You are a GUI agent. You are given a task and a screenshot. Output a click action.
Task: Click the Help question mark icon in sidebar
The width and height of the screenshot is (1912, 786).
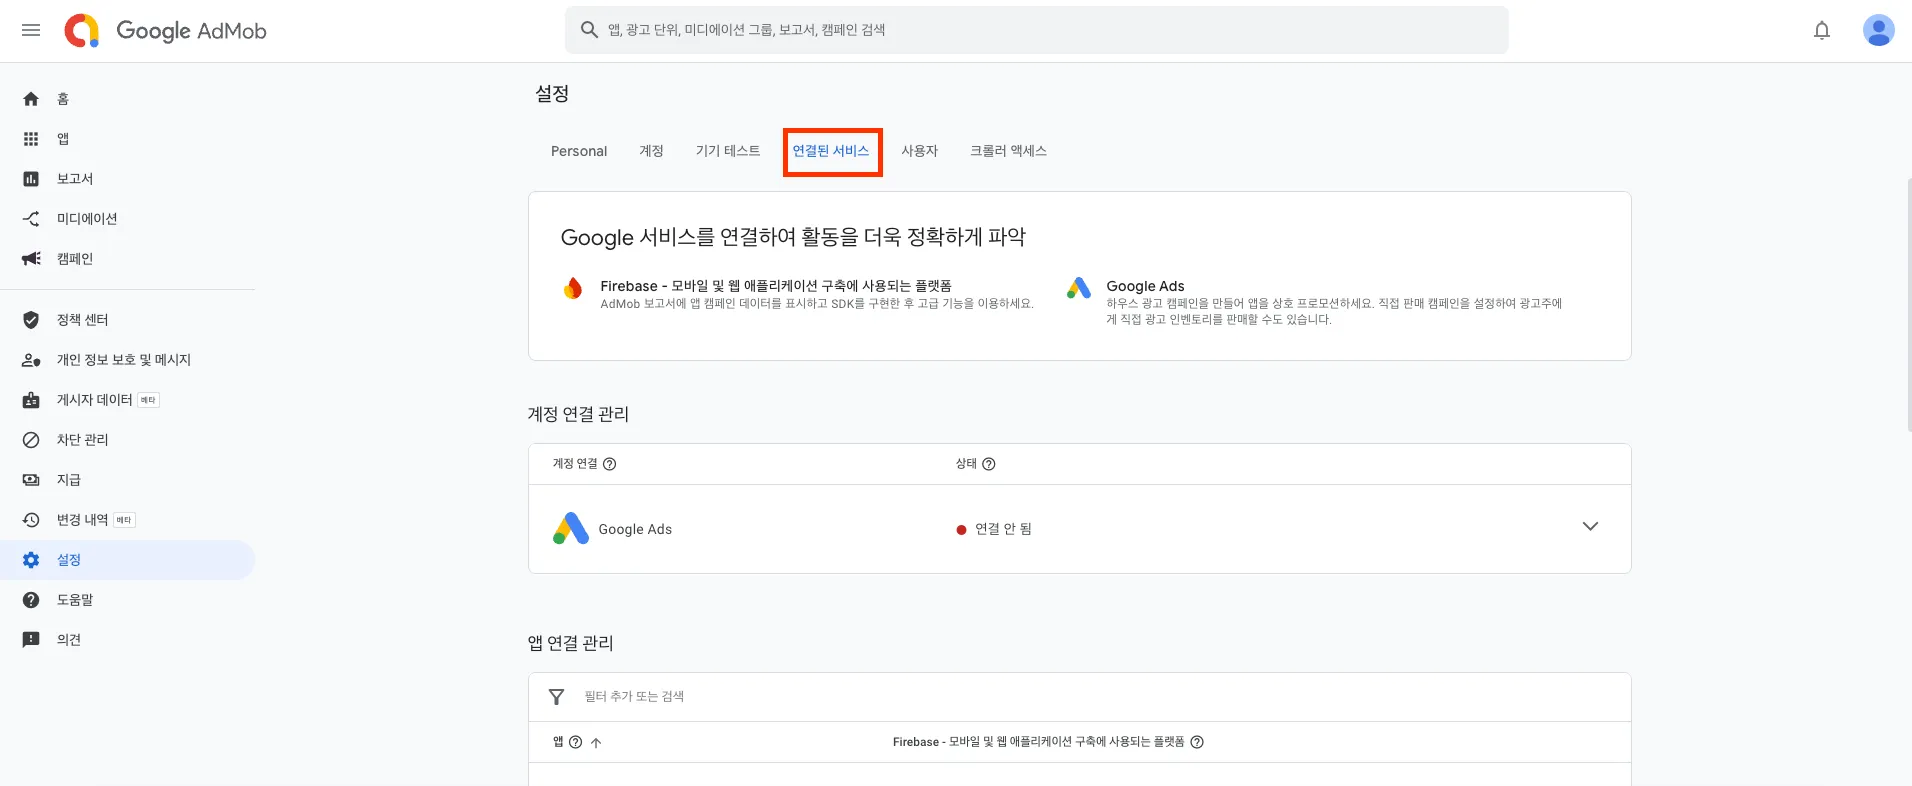(31, 600)
